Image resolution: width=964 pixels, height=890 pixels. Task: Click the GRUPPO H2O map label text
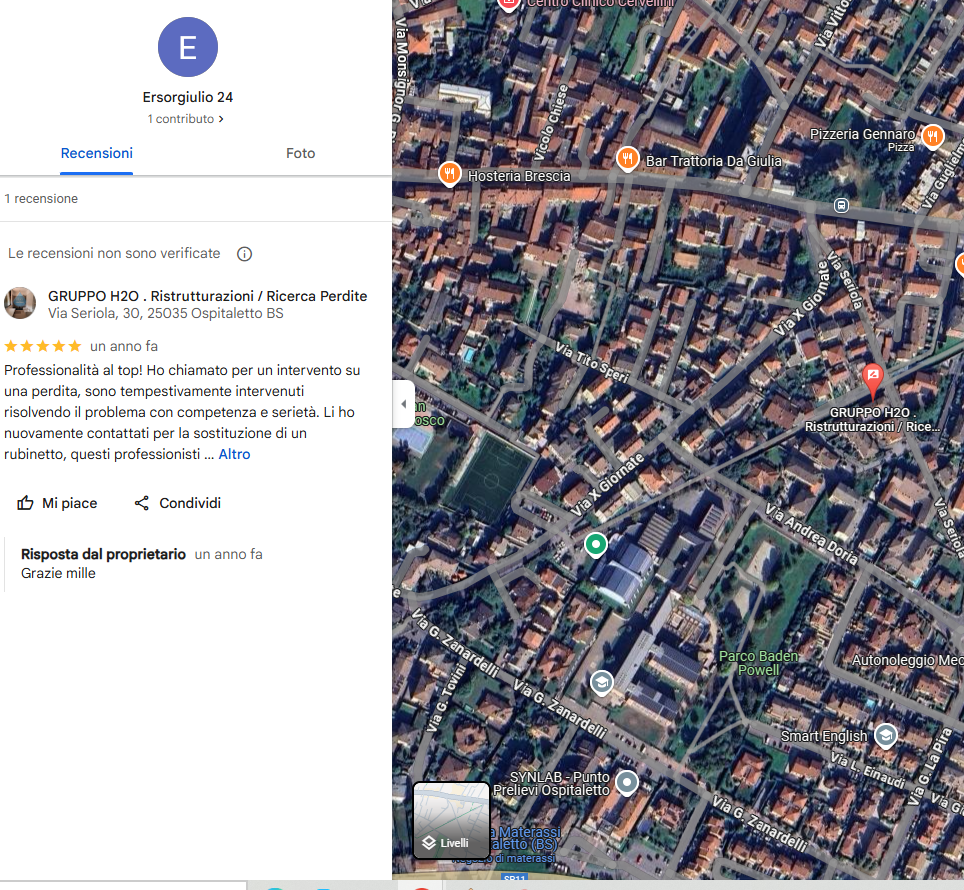[x=872, y=419]
